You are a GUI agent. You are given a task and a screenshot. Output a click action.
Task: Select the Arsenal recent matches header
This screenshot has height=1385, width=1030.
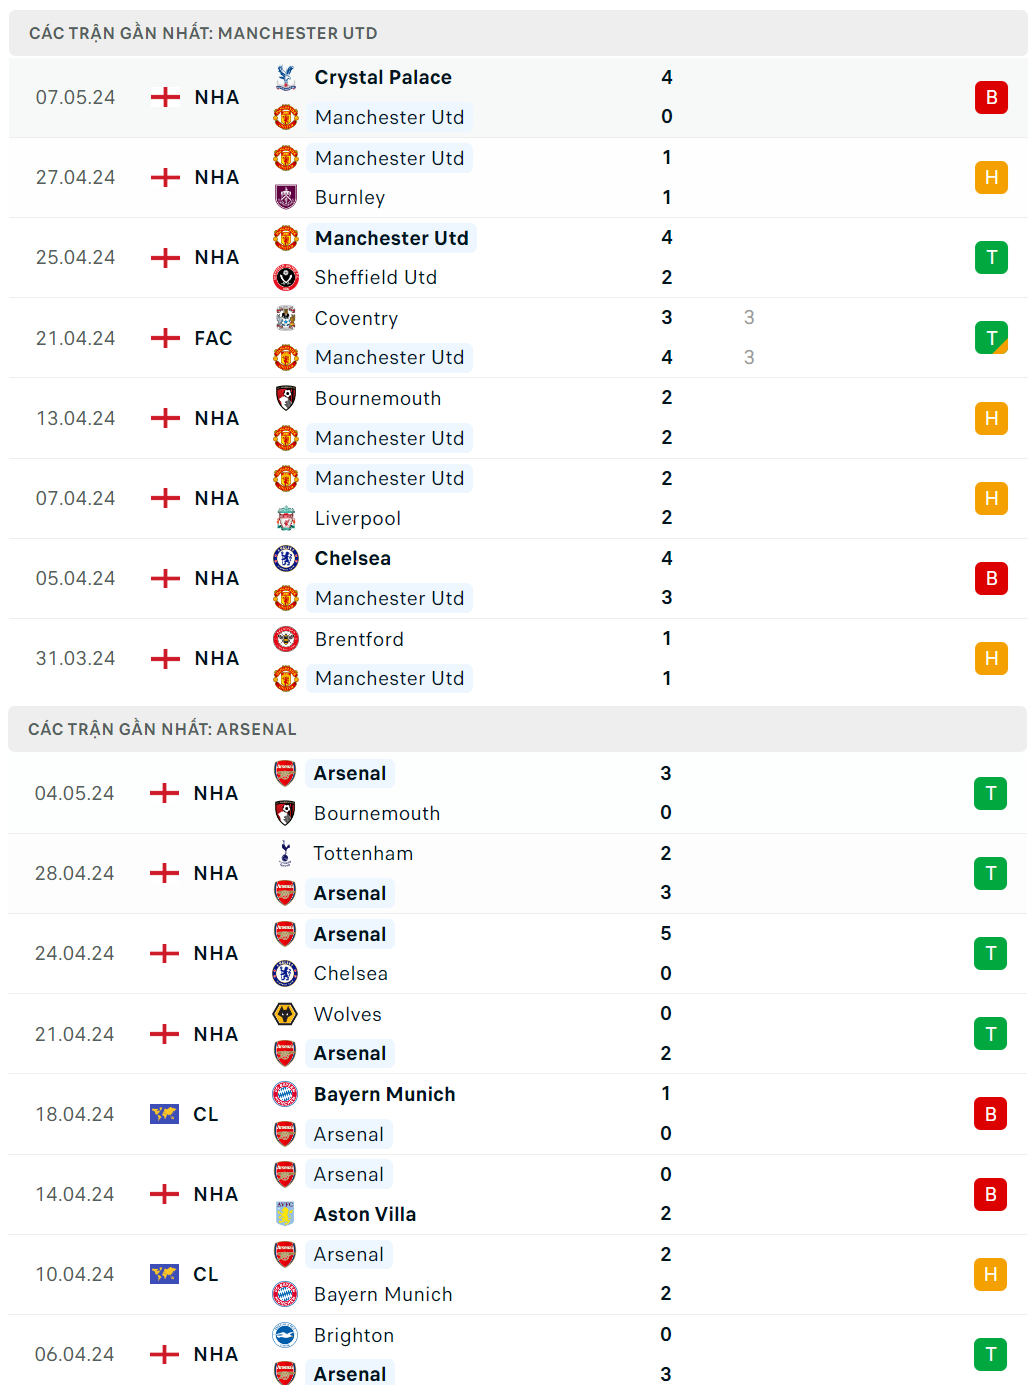click(x=162, y=729)
